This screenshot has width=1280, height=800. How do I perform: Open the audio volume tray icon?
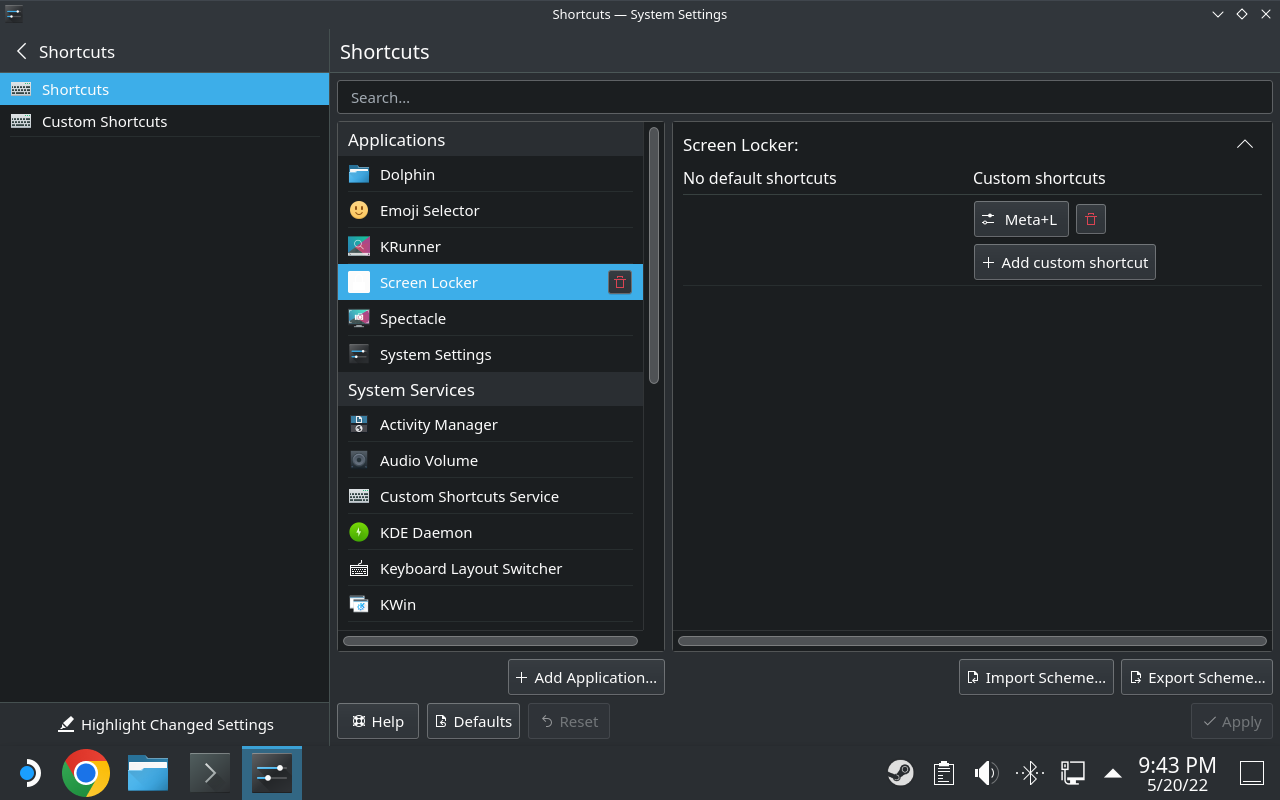point(986,772)
